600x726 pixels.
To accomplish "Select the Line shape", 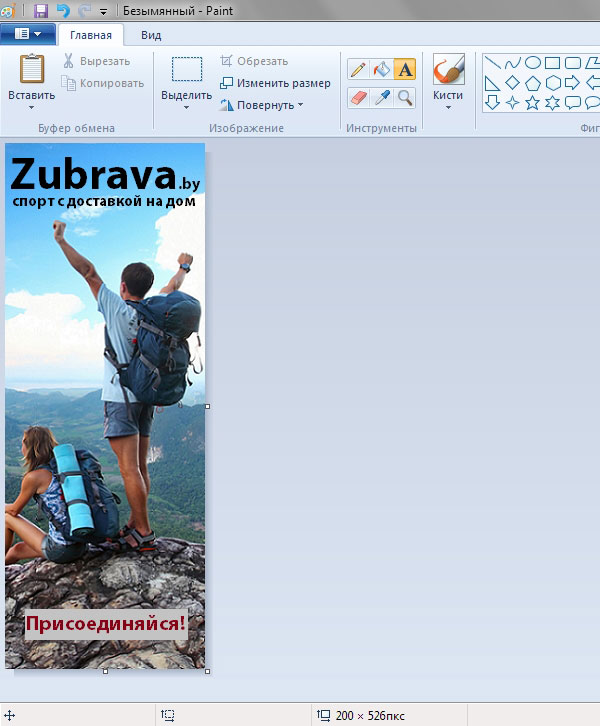I will point(493,63).
